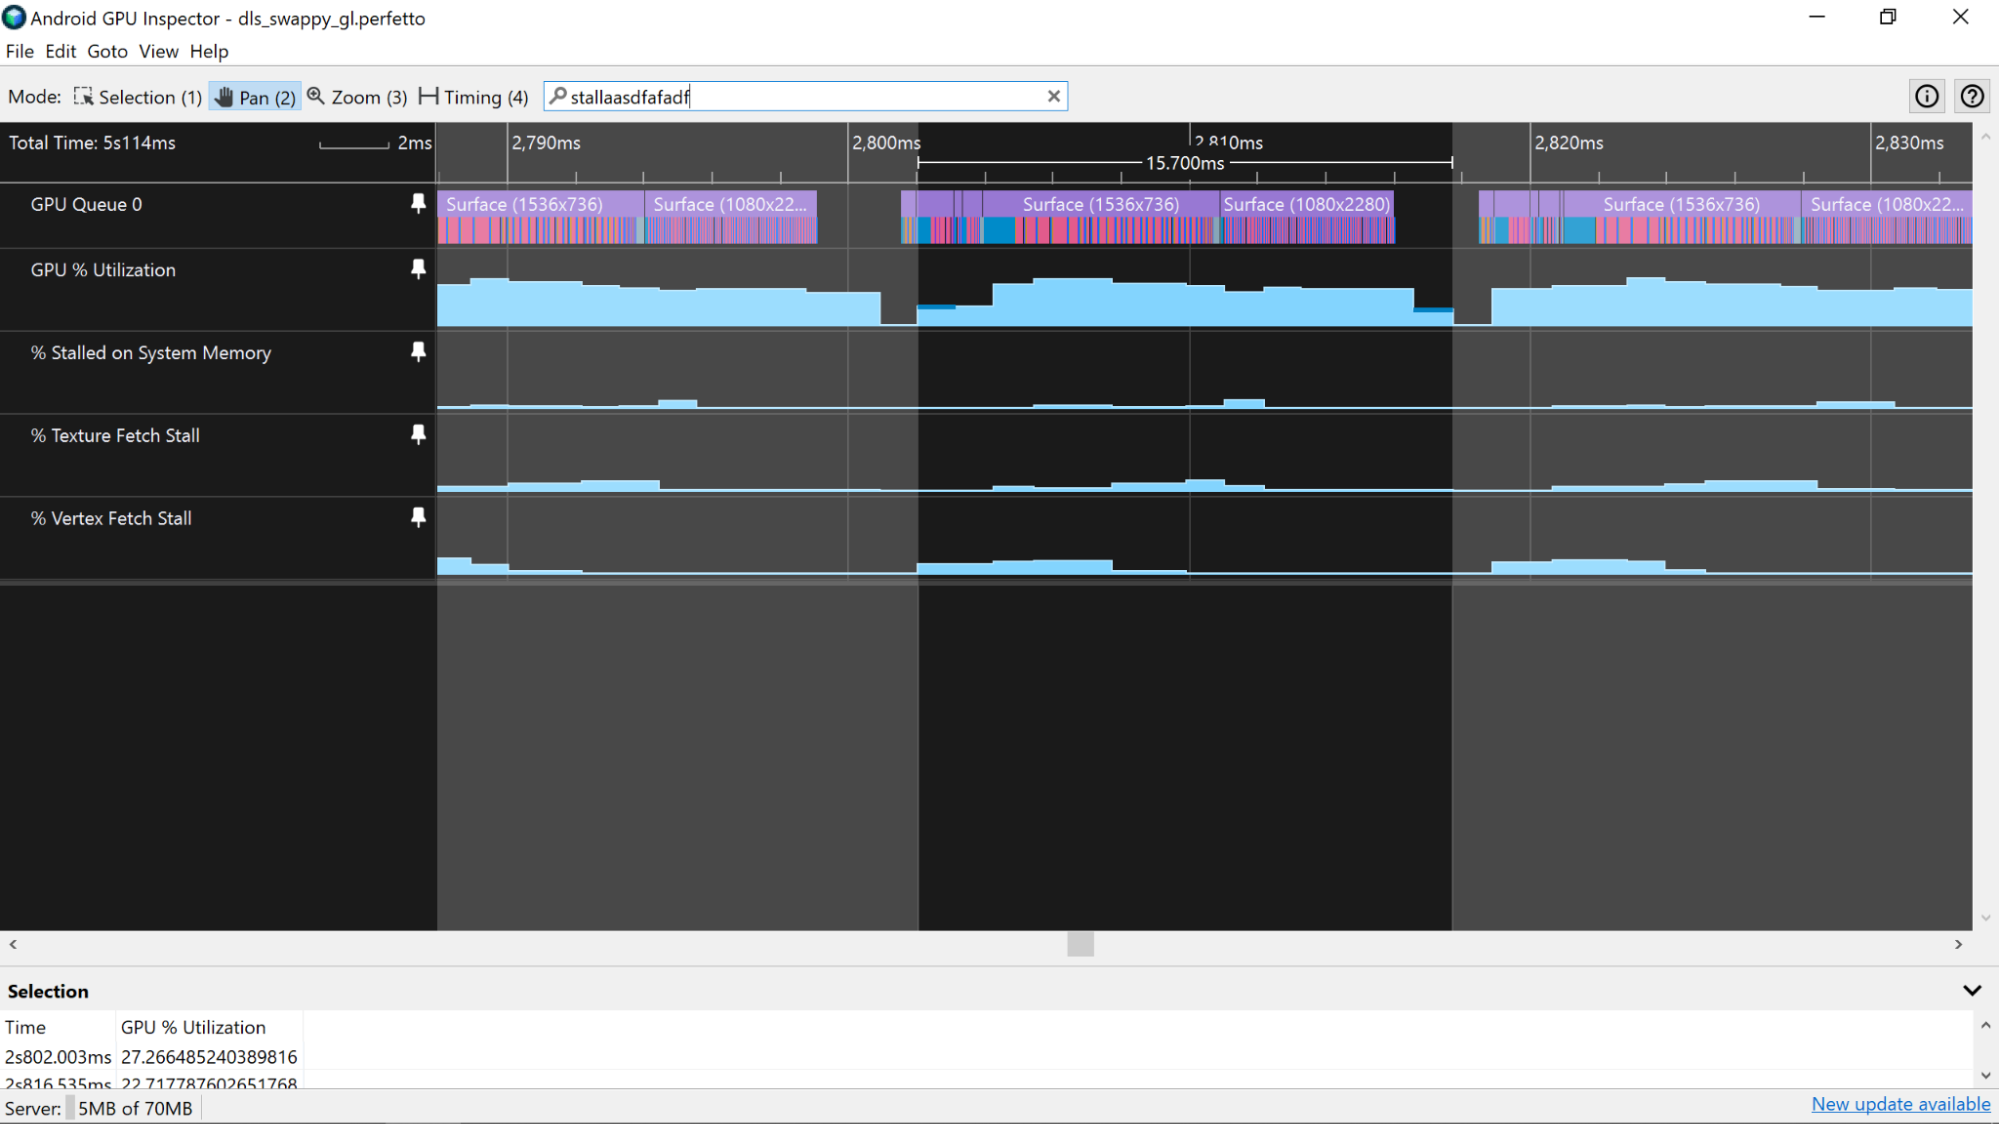Image resolution: width=1999 pixels, height=1125 pixels.
Task: Select the Selection mode (1)
Action: click(137, 96)
